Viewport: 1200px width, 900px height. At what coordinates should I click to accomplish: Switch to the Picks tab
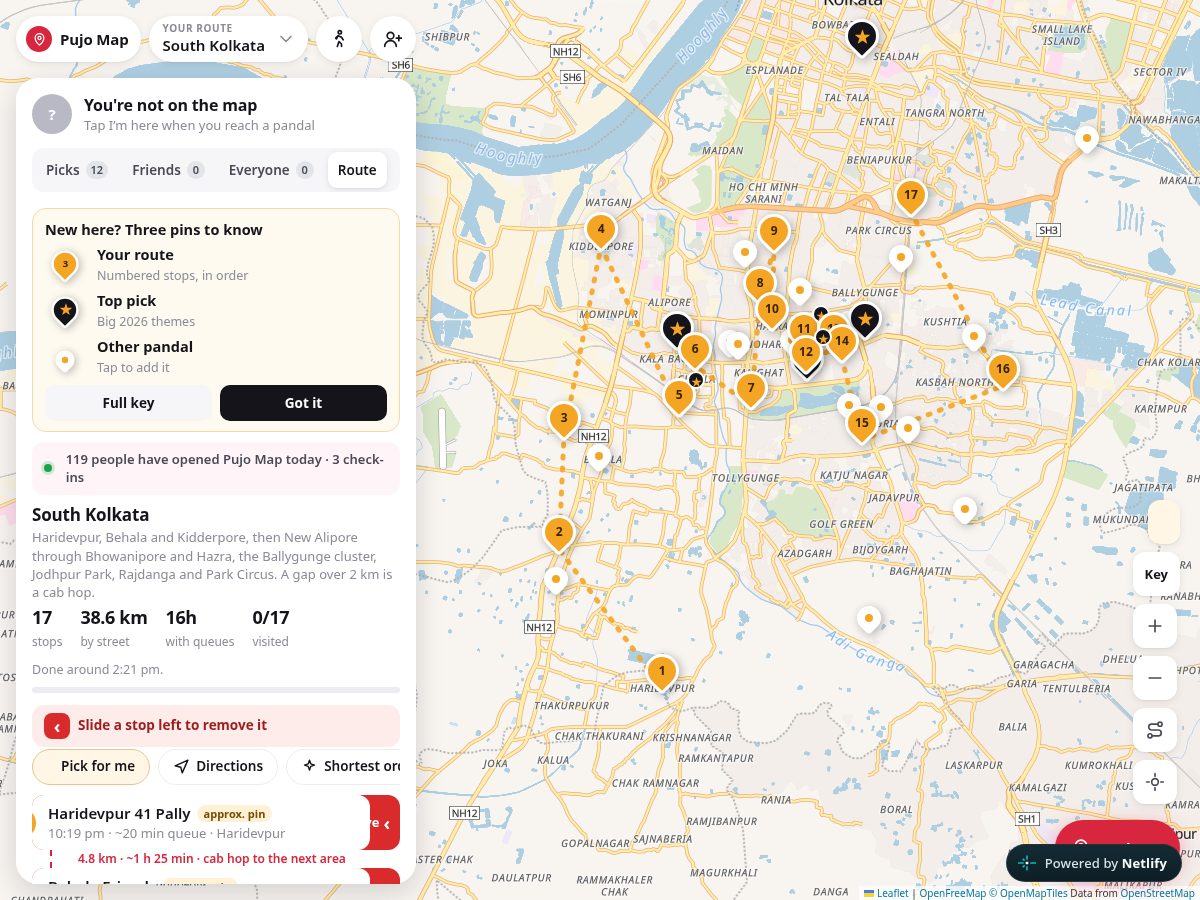76,170
